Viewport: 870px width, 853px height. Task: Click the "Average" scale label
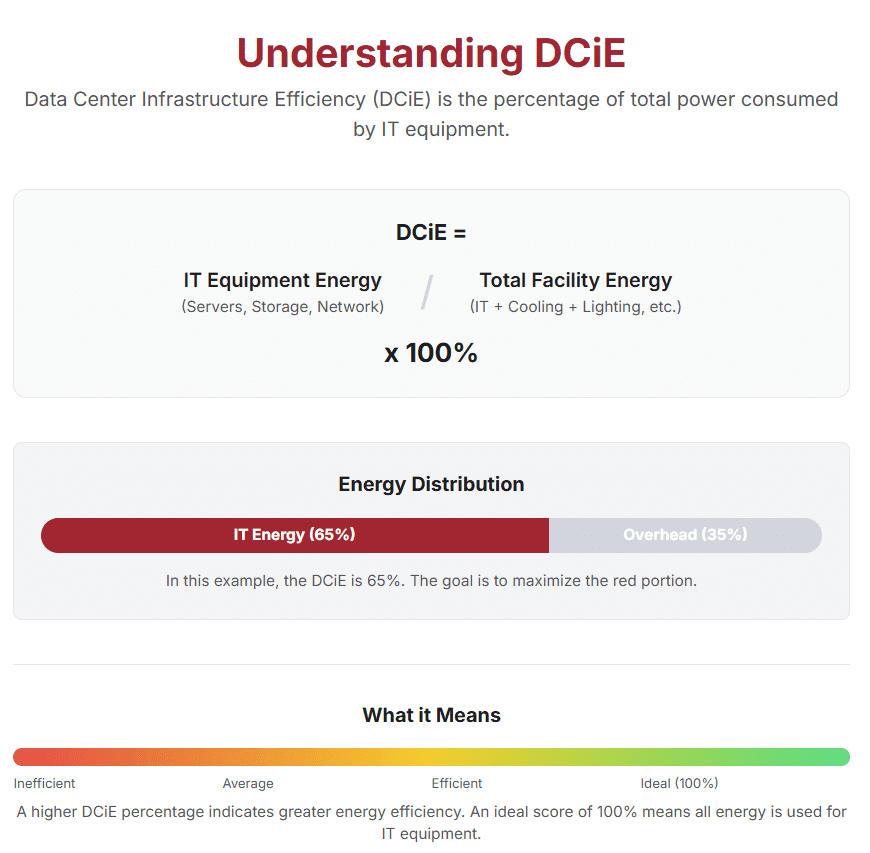[248, 783]
